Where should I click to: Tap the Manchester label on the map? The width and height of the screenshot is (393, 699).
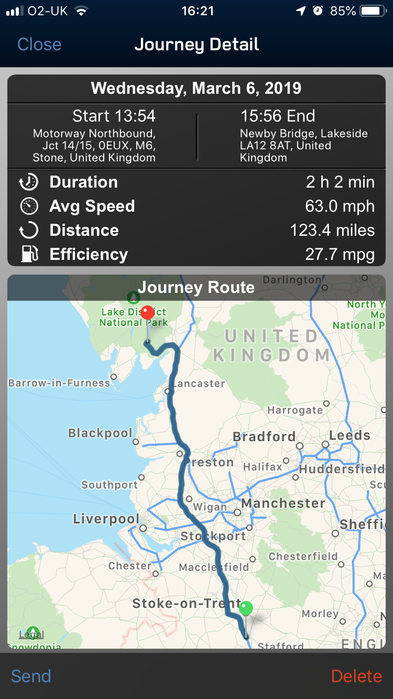283,504
